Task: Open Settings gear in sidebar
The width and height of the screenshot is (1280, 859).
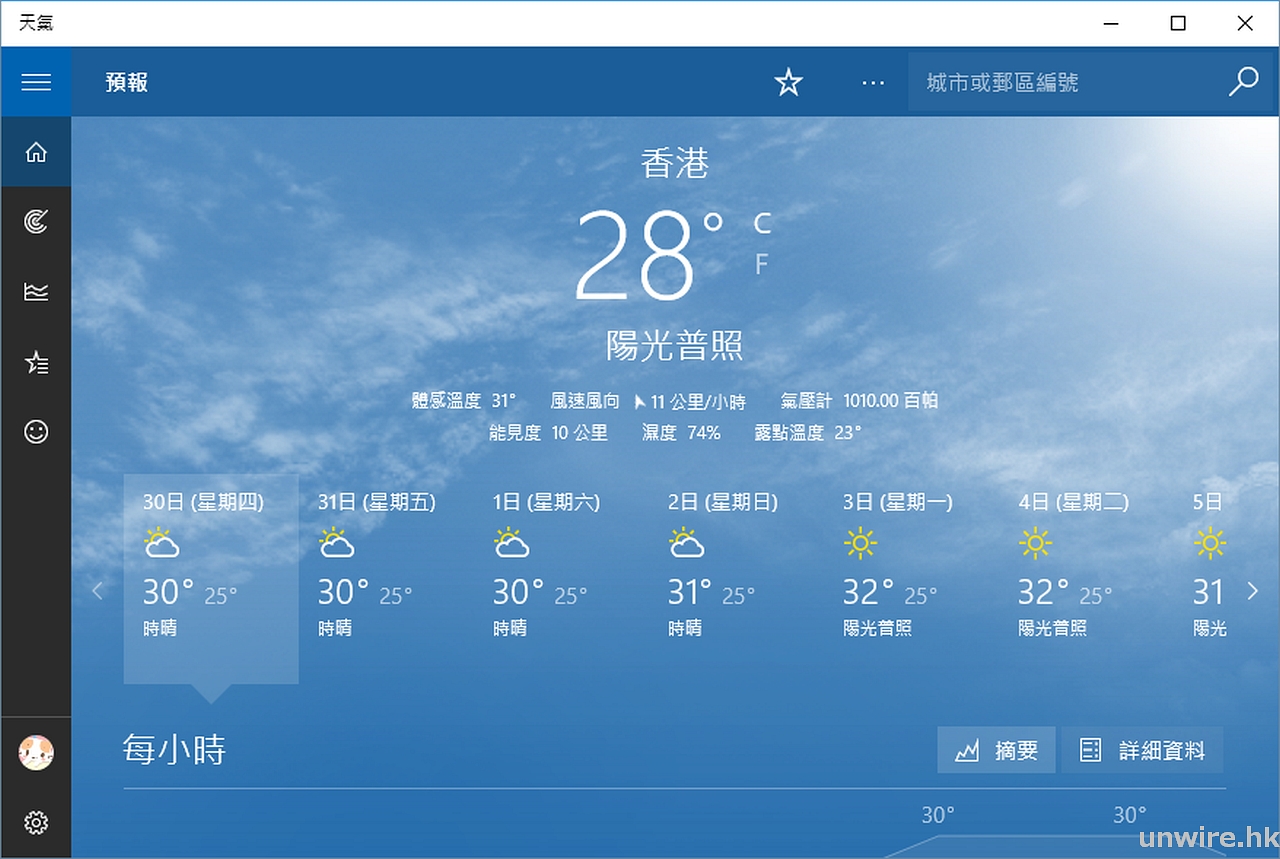Action: click(x=36, y=822)
